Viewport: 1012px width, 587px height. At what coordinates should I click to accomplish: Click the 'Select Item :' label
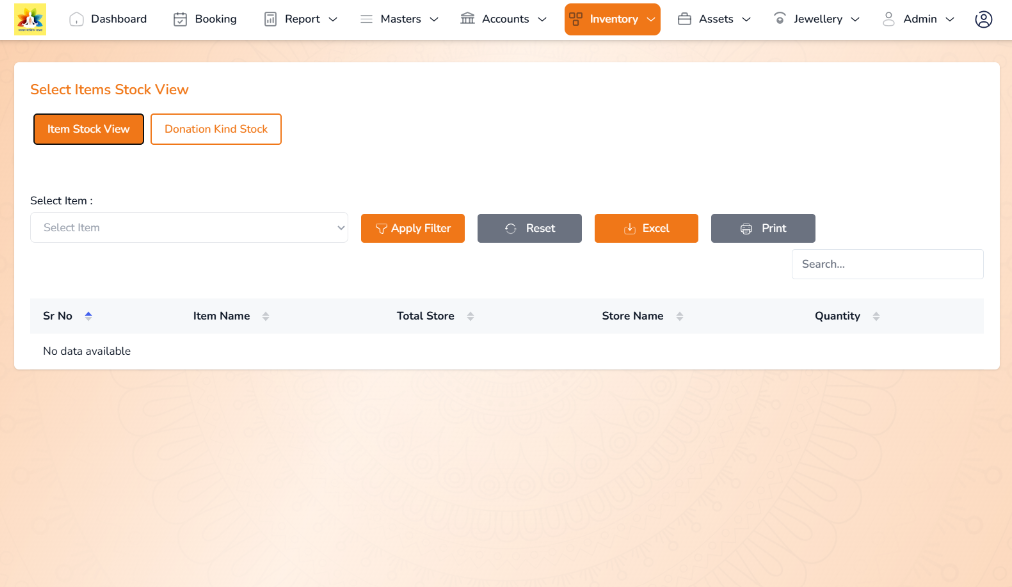(61, 201)
